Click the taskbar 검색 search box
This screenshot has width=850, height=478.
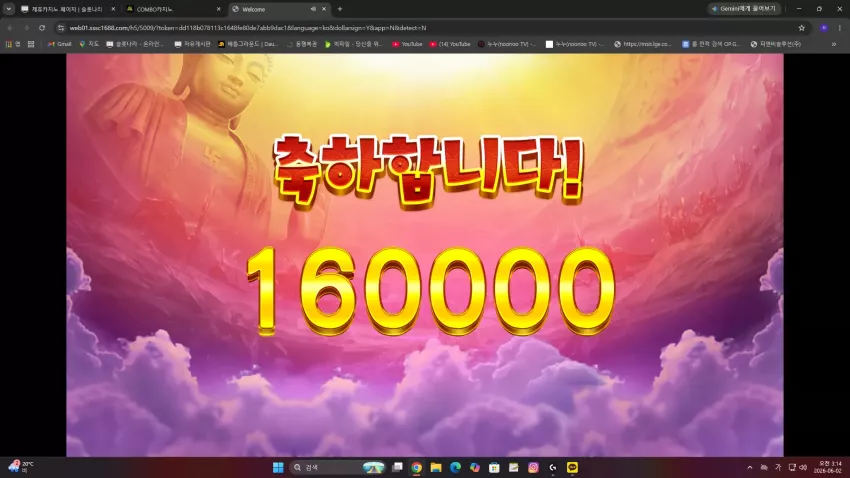pos(337,467)
